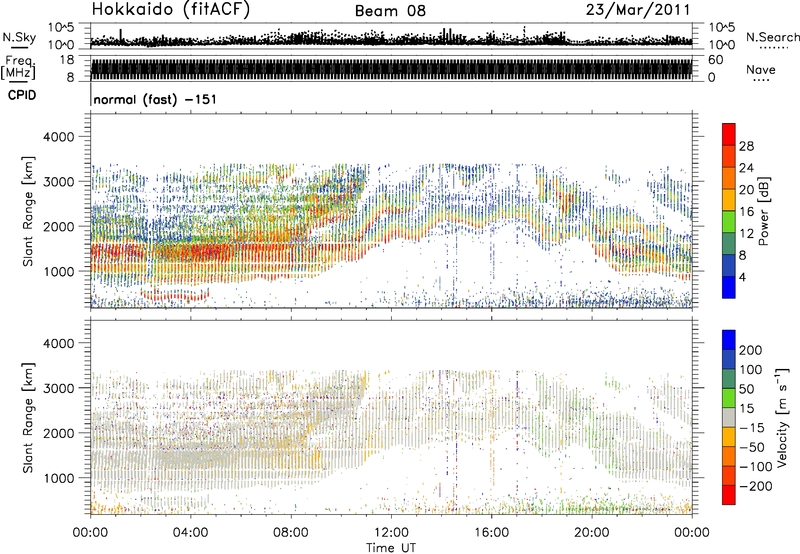Click the "12:00" time axis label

(391, 533)
